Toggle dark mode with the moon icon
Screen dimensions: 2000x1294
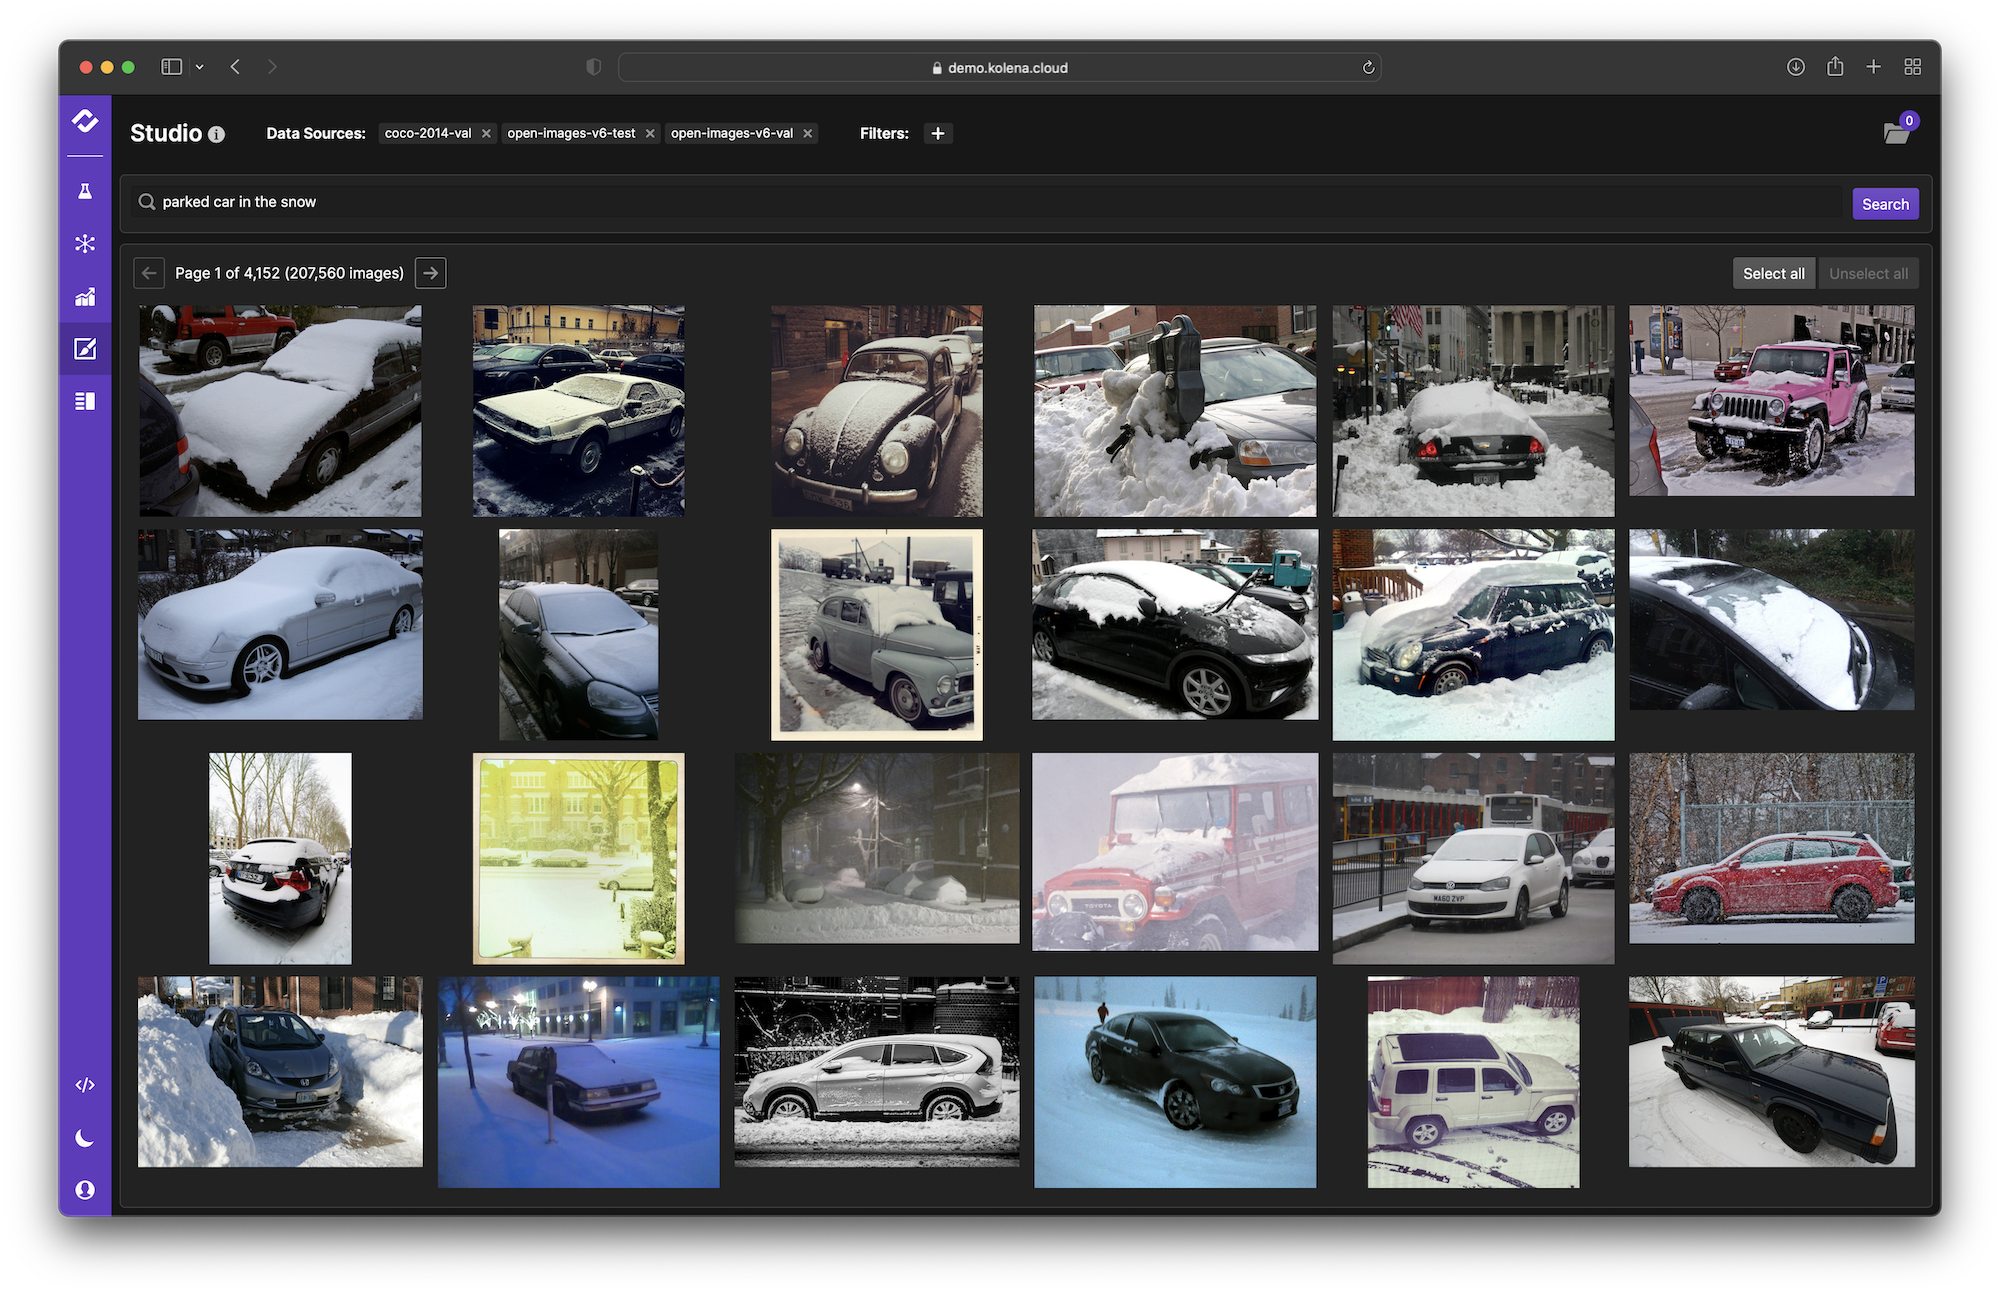point(85,1138)
